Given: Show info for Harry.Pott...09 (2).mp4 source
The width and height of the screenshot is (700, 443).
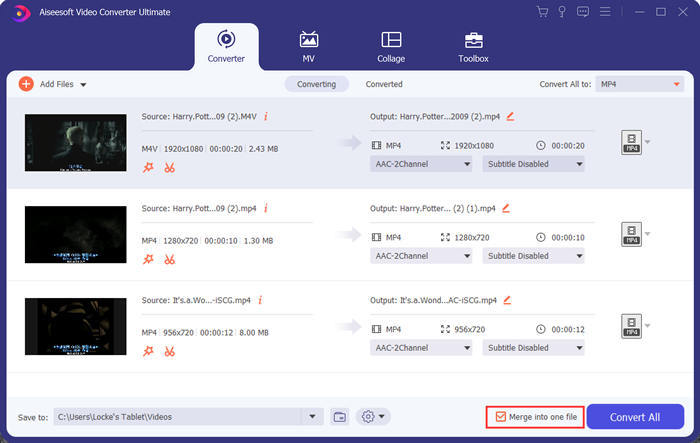Looking at the screenshot, I should 266,208.
